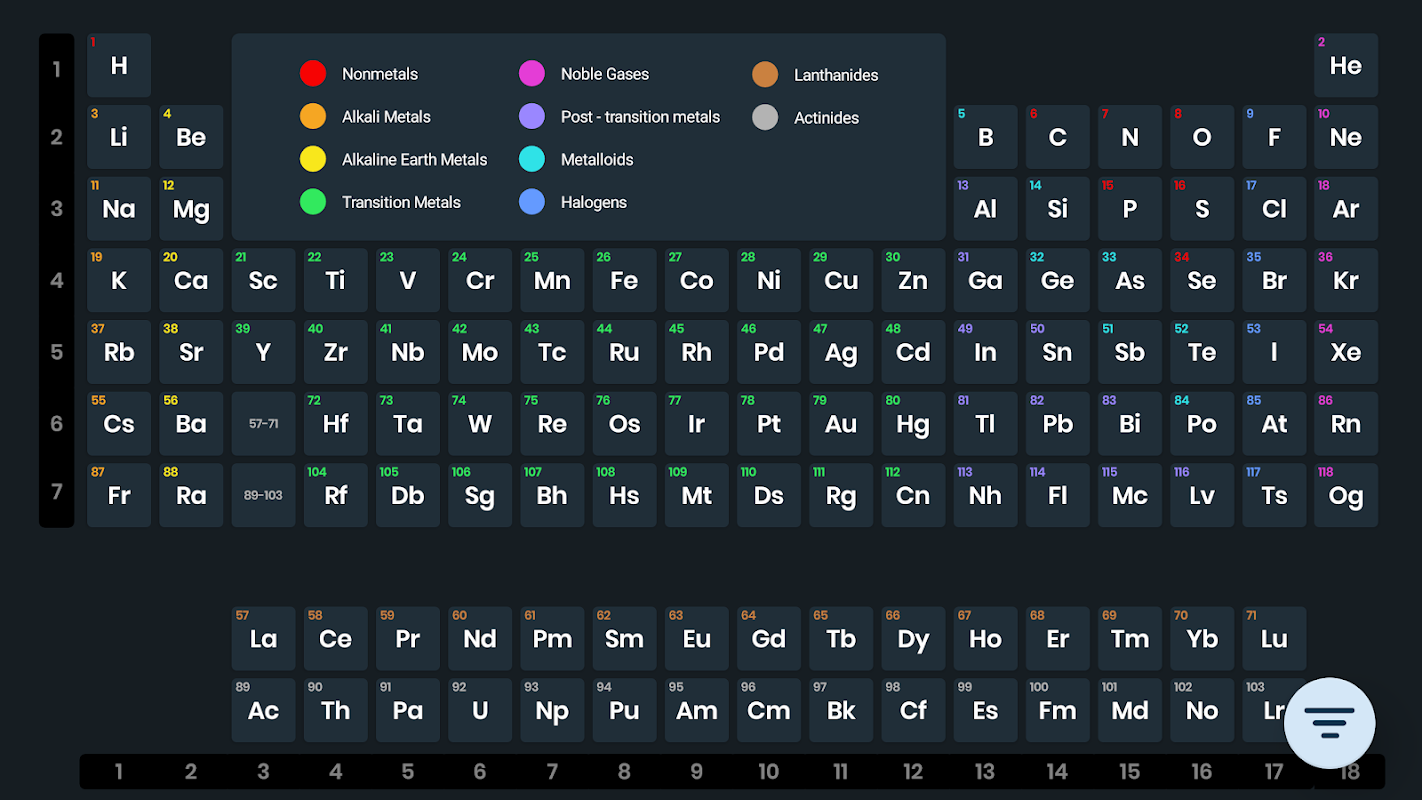The width and height of the screenshot is (1422, 800).
Task: Click the Lanthanides legend label
Action: coord(835,75)
